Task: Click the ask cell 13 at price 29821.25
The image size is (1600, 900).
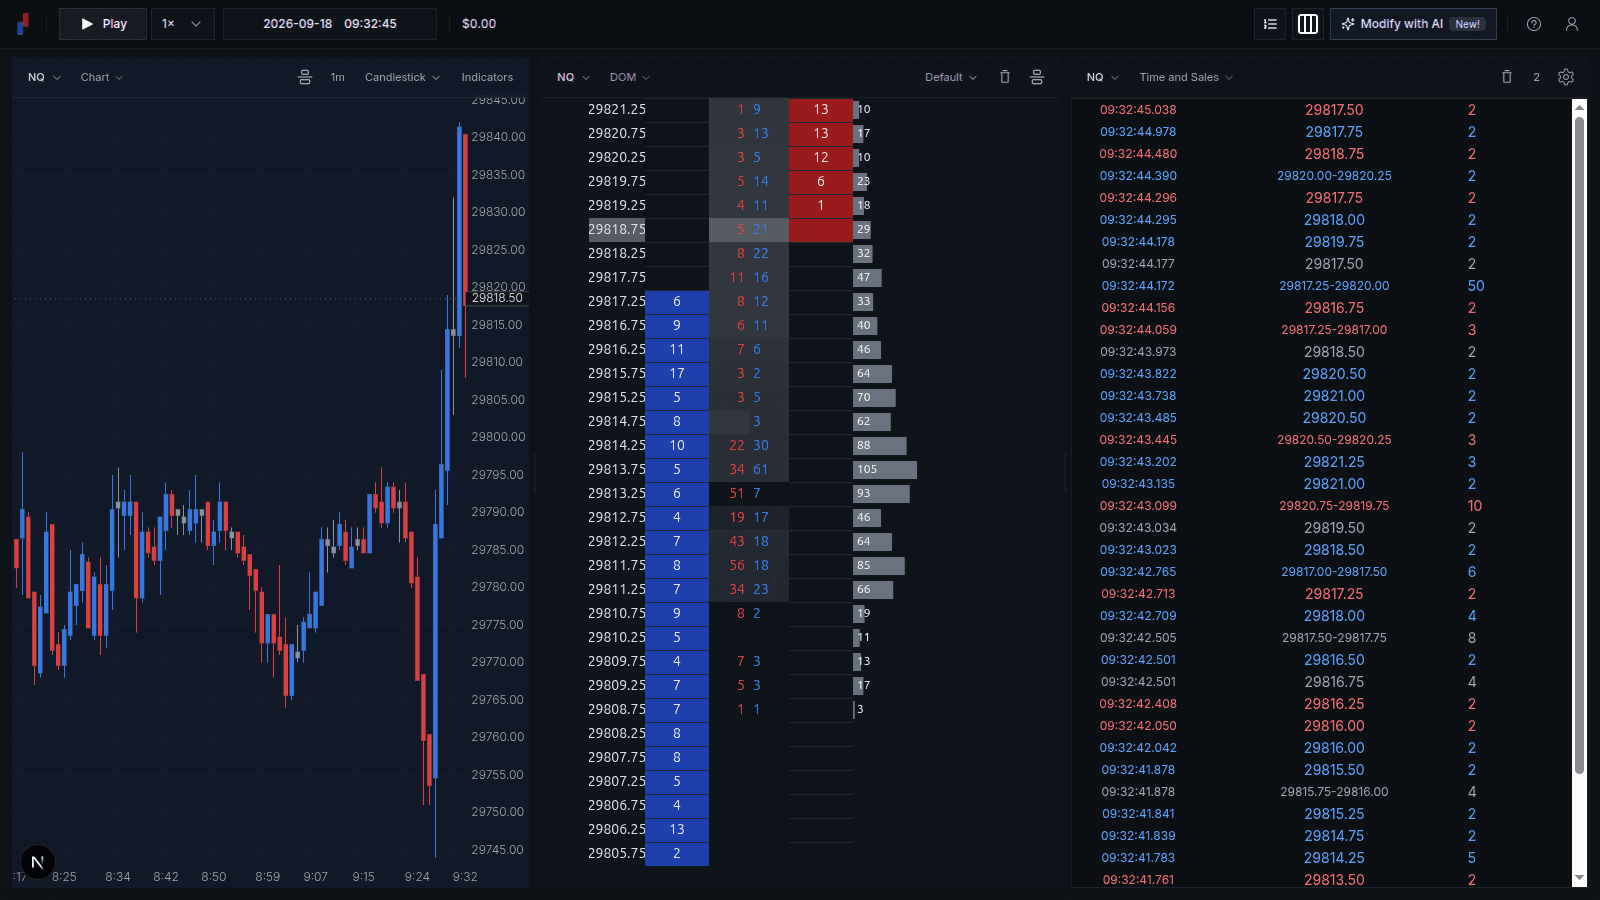Action: tap(821, 109)
